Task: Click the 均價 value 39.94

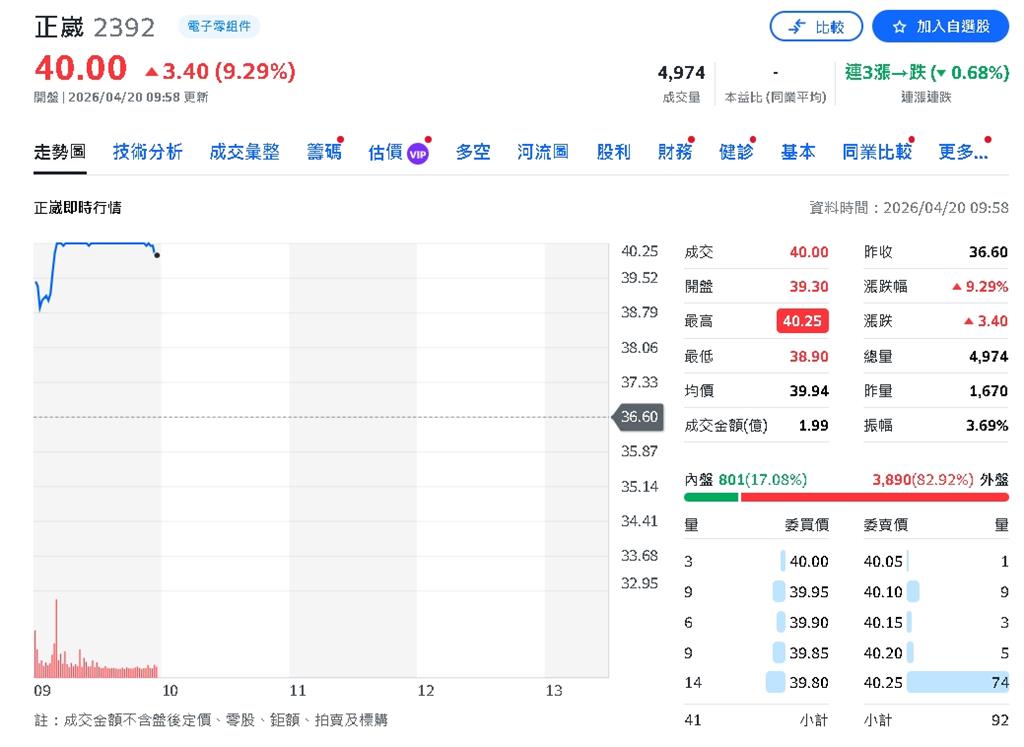Action: [808, 390]
